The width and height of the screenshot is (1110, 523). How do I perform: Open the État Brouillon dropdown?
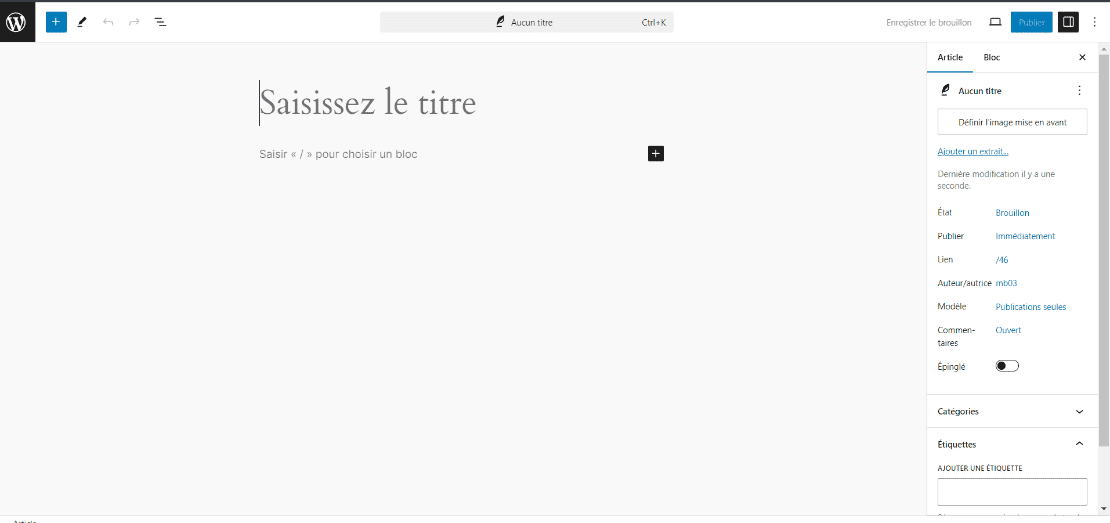(x=1012, y=212)
